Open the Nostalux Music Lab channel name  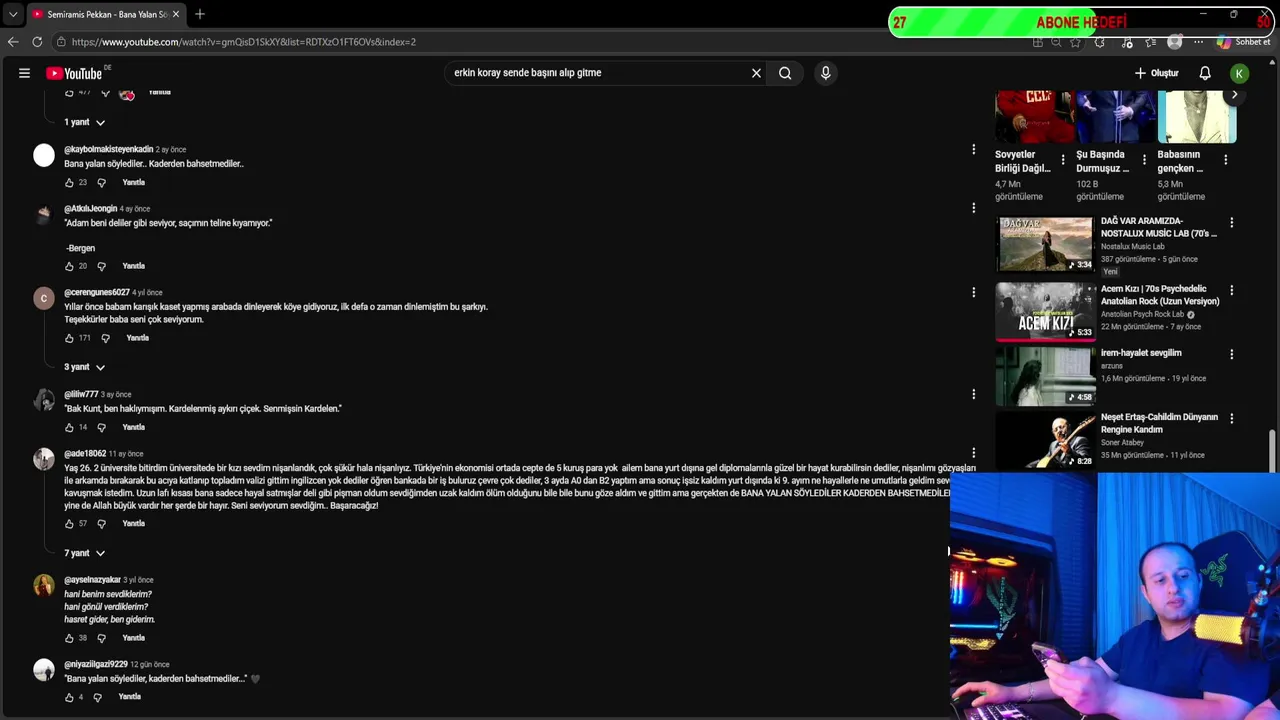coord(1132,247)
